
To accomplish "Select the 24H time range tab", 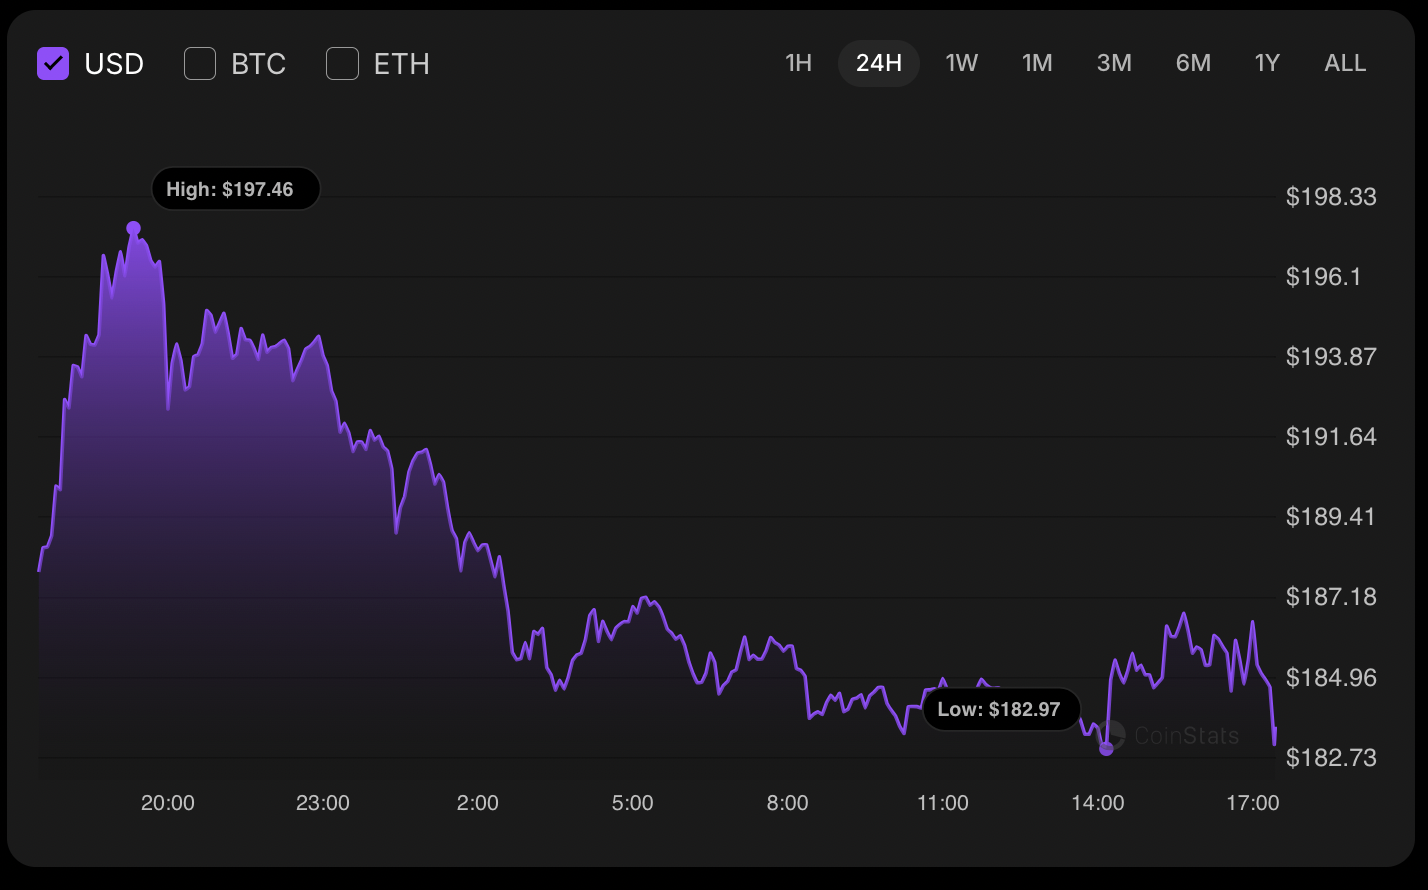I will click(879, 63).
